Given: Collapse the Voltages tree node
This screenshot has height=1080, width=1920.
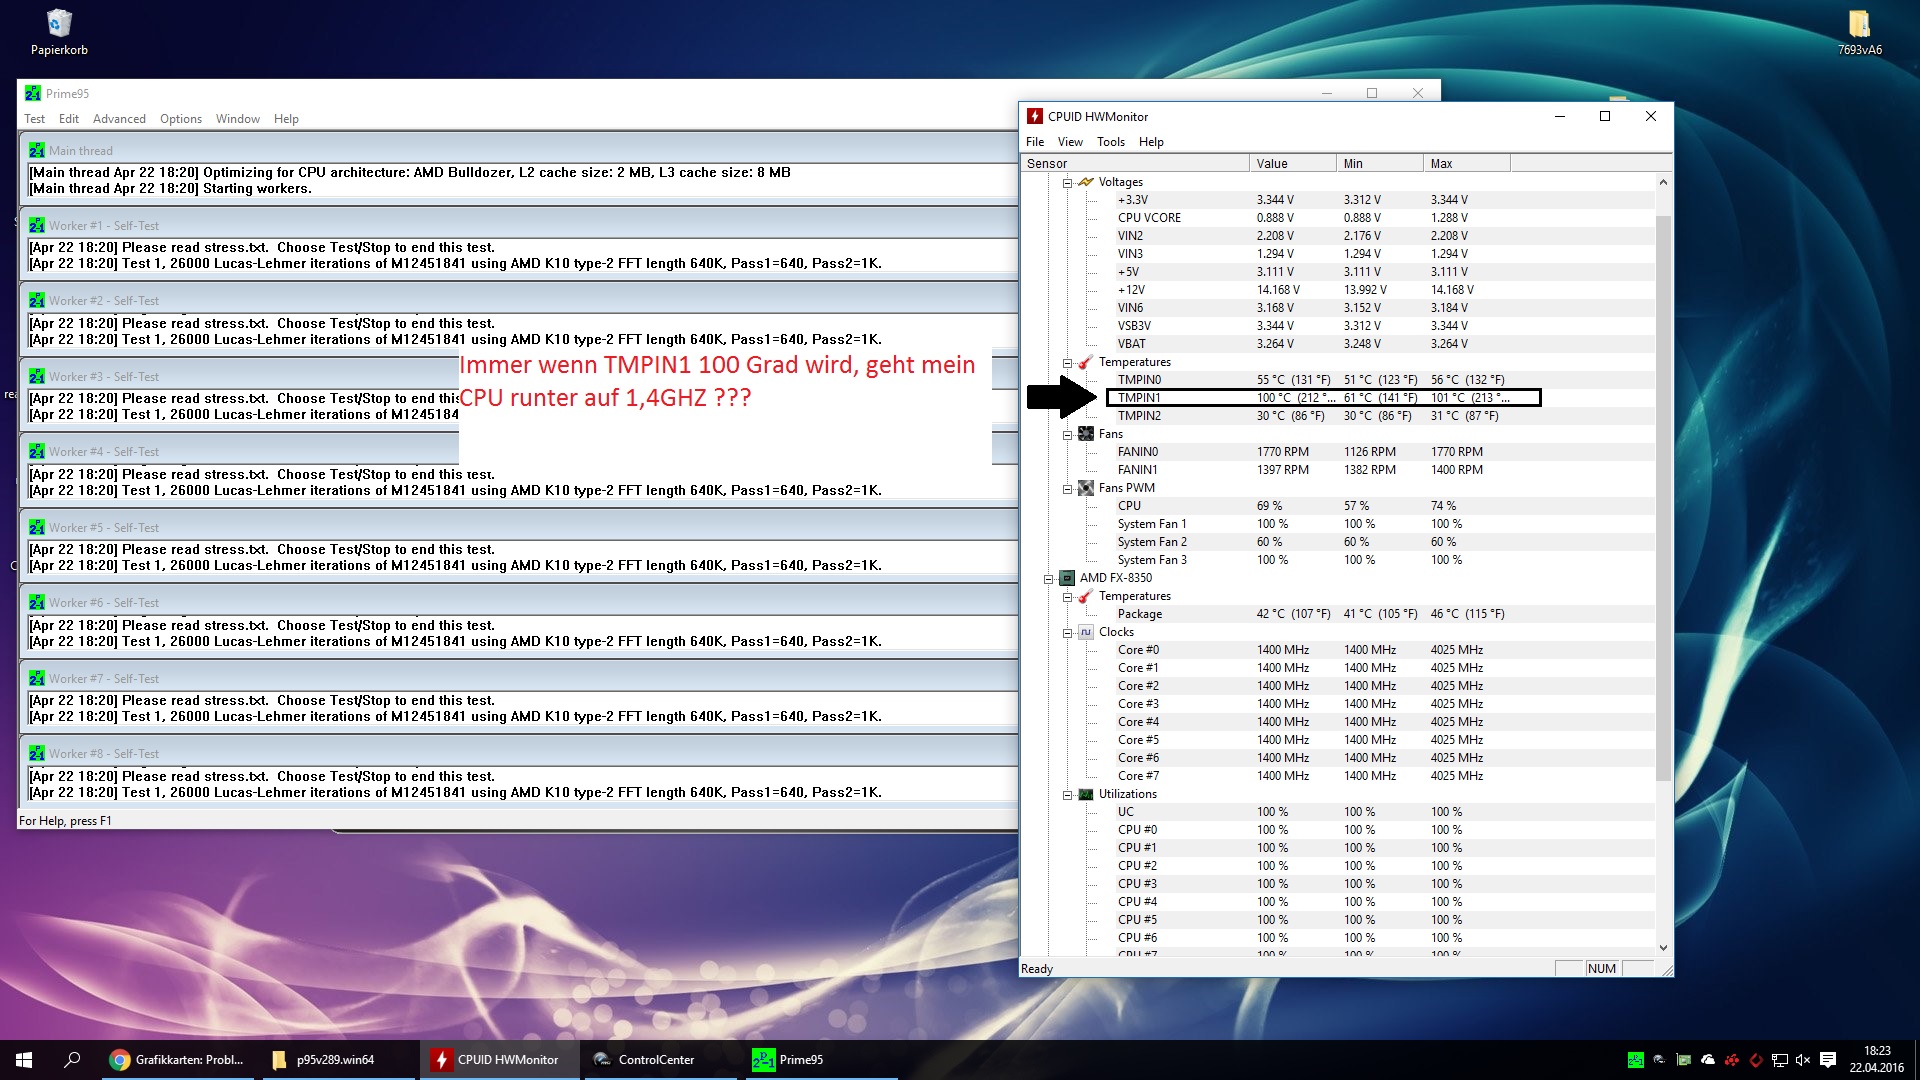Looking at the screenshot, I should [1067, 183].
